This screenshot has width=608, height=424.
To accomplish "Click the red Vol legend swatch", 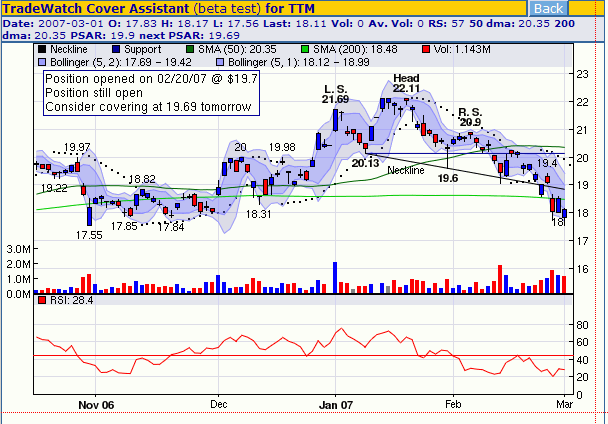I will click(426, 49).
